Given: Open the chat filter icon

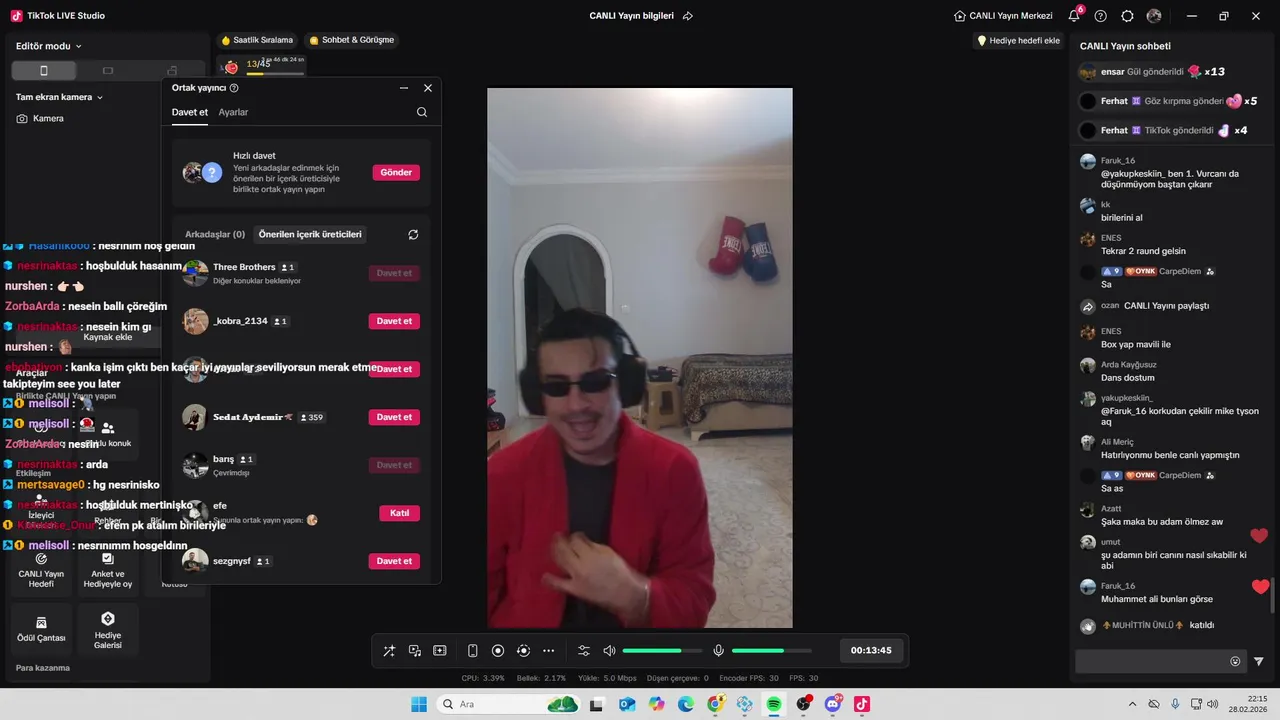Looking at the screenshot, I should pyautogui.click(x=1259, y=661).
